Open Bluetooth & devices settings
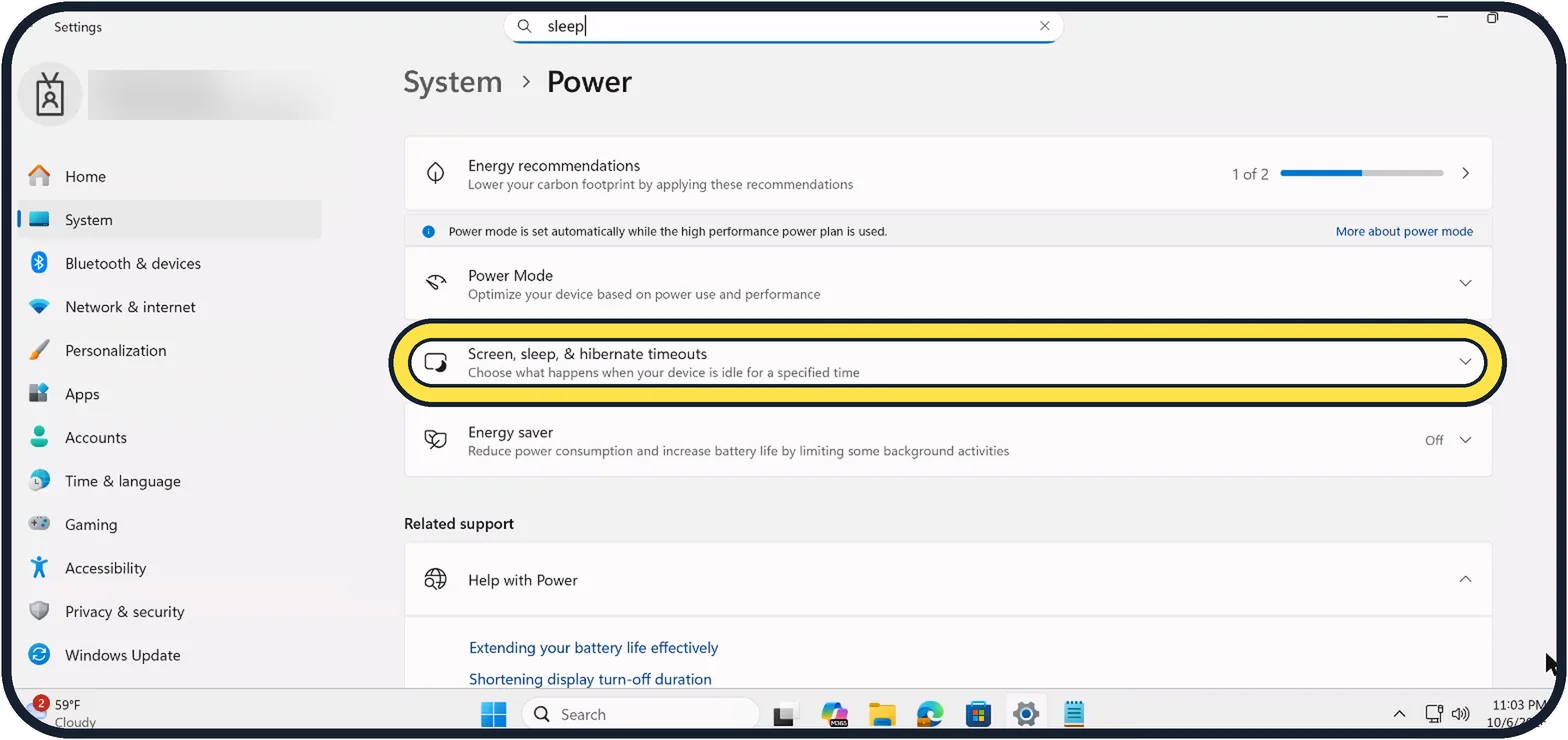Image resolution: width=1568 pixels, height=740 pixels. (170, 263)
